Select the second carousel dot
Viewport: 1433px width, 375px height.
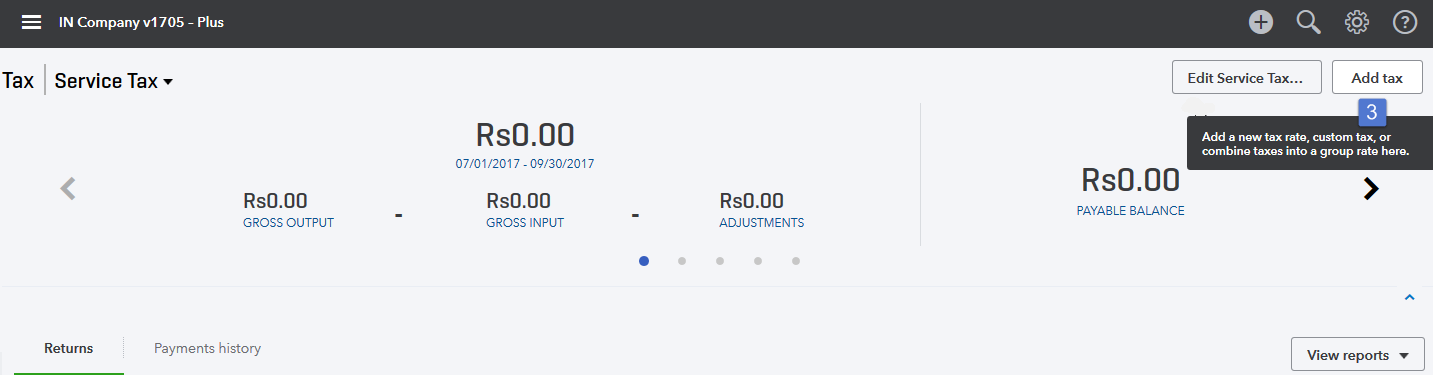click(x=682, y=261)
